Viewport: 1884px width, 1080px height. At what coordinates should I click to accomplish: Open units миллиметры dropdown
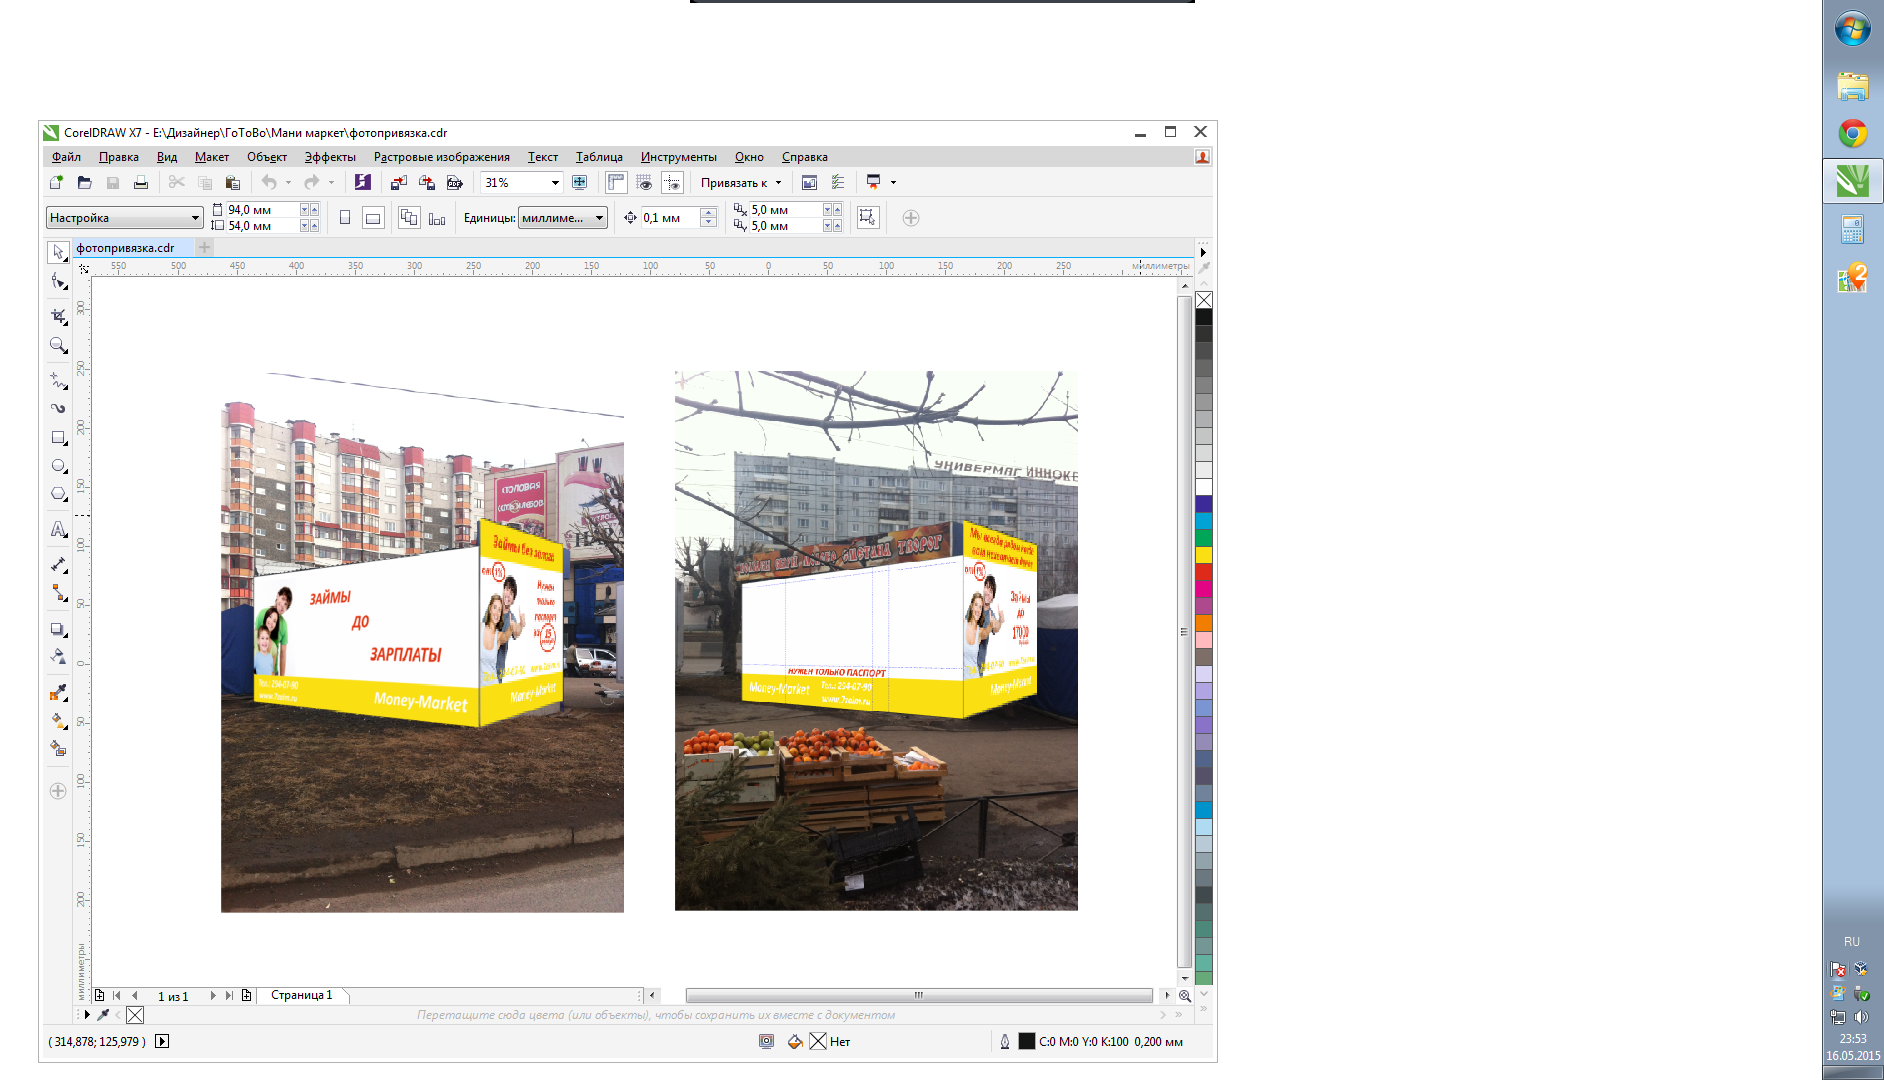tap(562, 218)
